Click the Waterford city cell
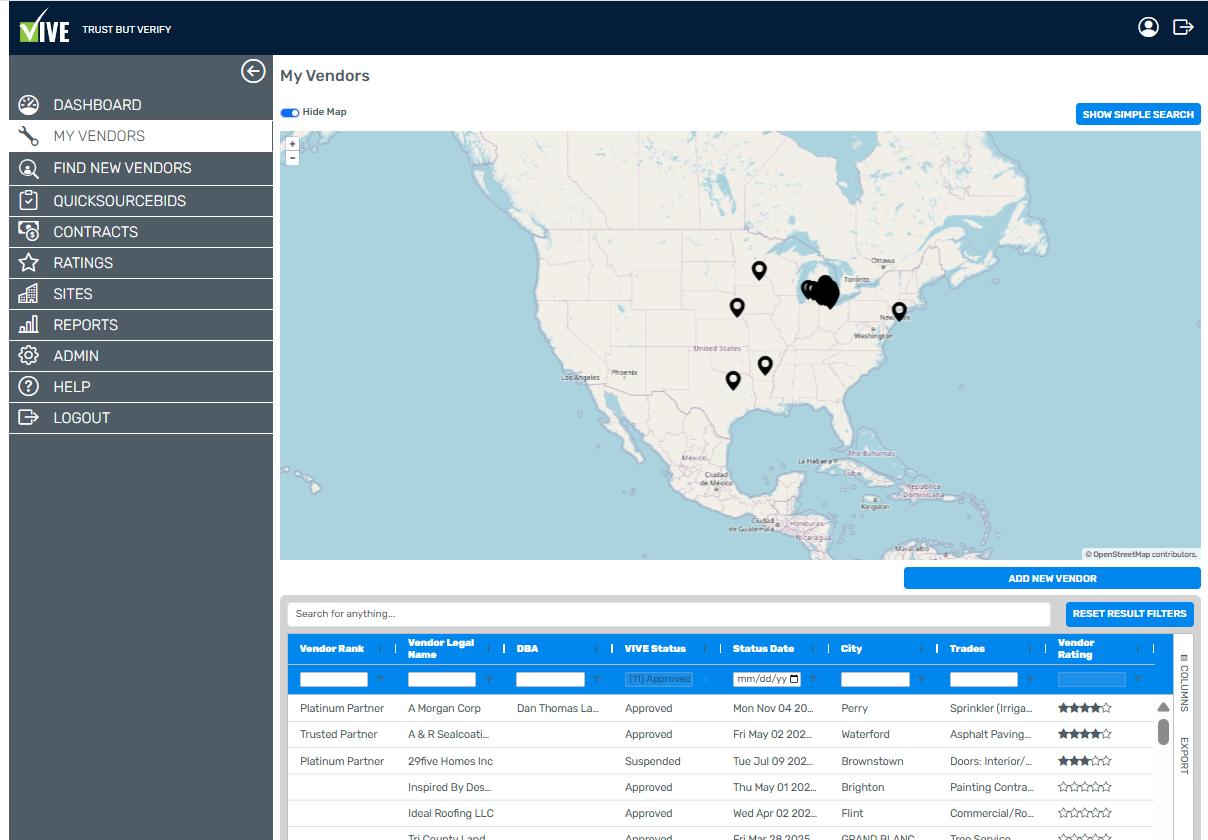 [x=865, y=734]
